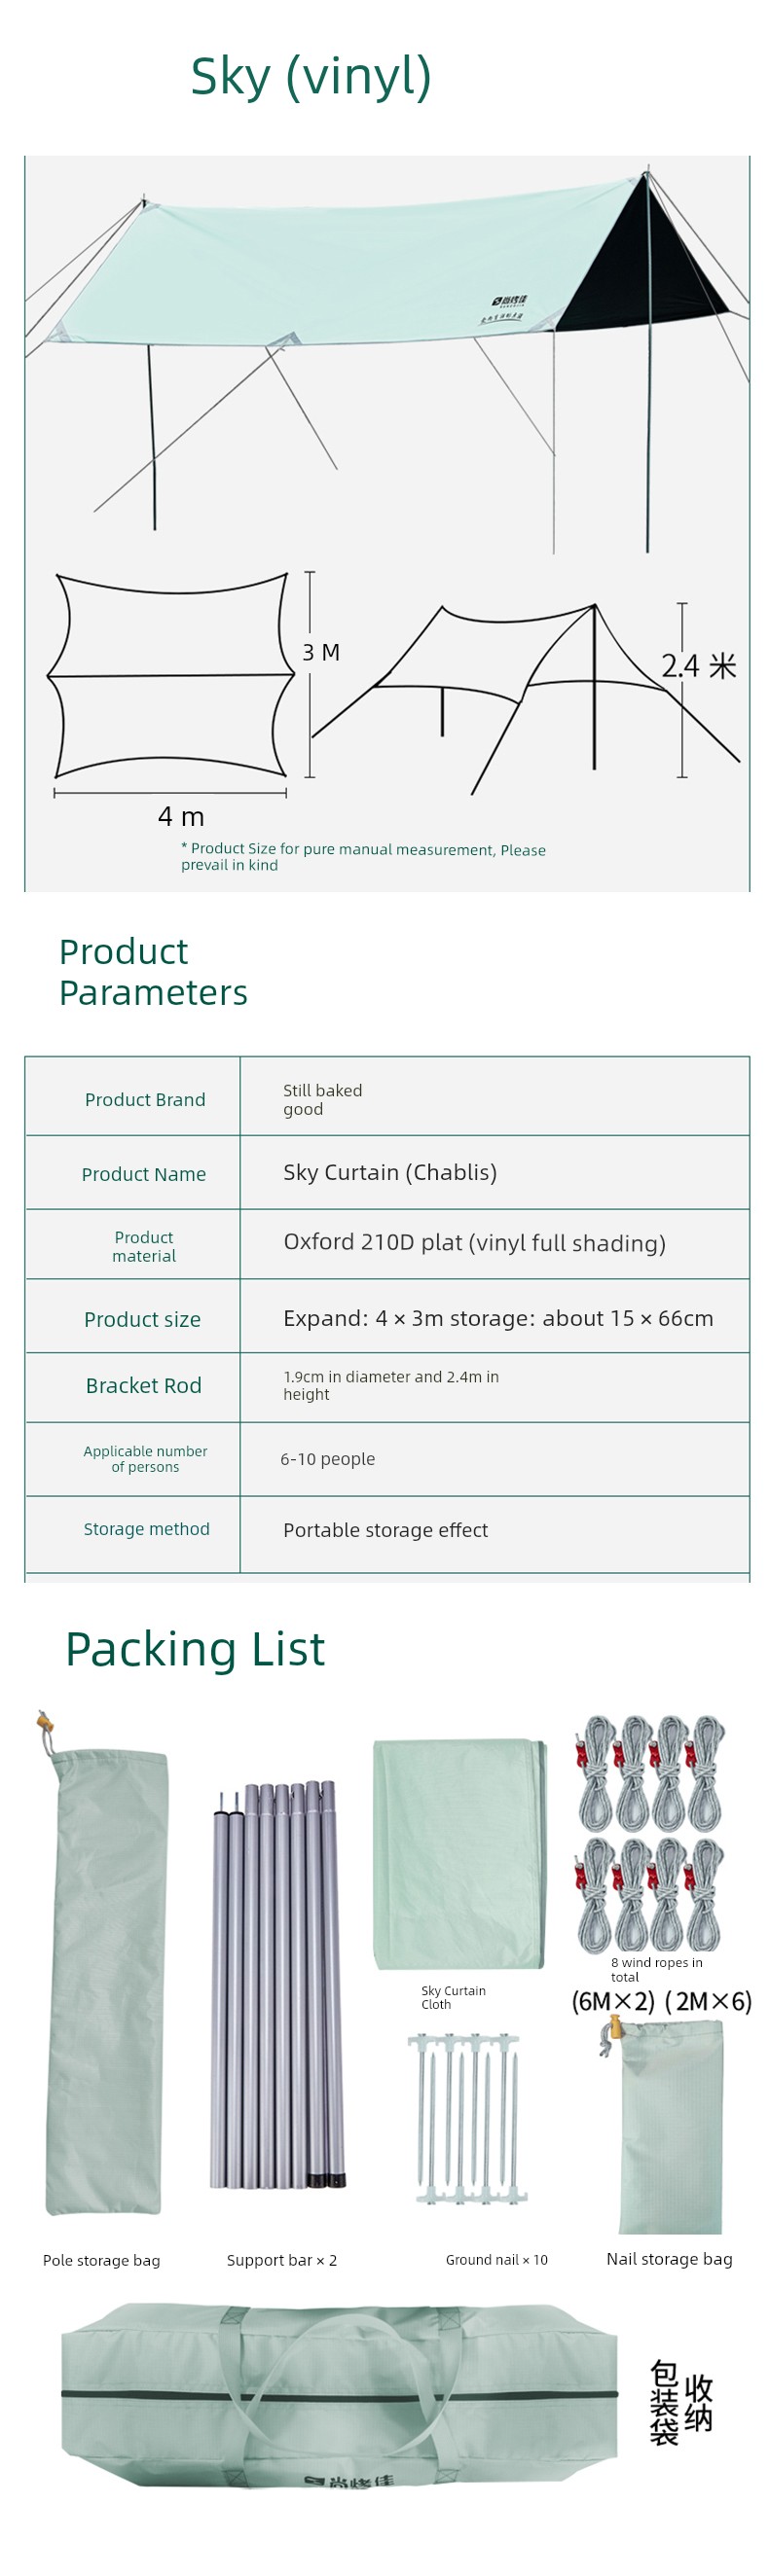Select the Product Brand table row label
Viewport: 769px width, 2576px height.
point(145,1099)
